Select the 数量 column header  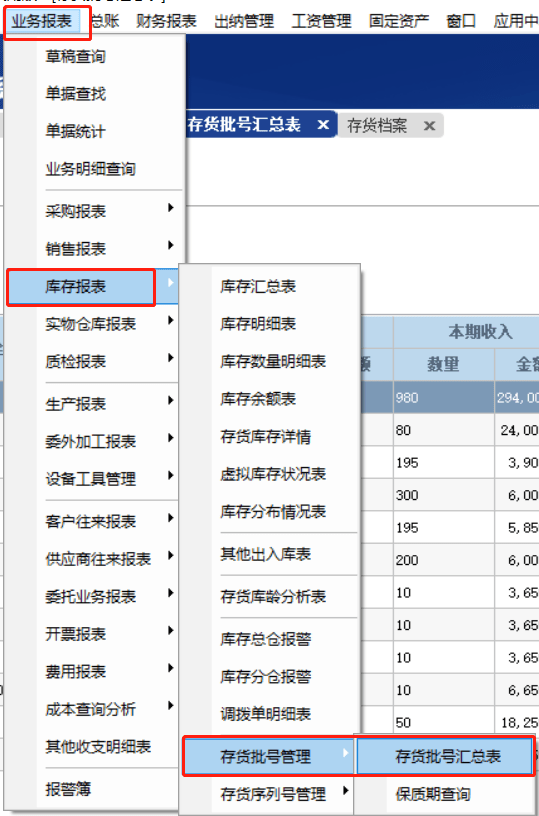pos(444,365)
